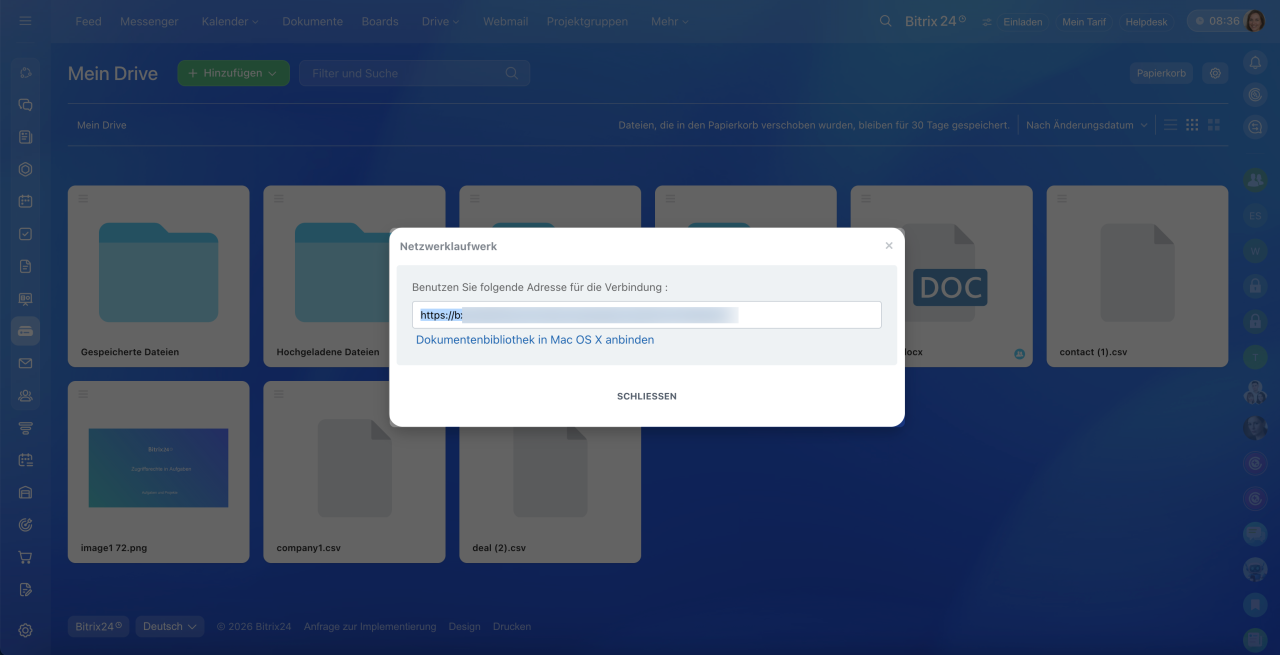Click the Design footer link
Image resolution: width=1280 pixels, height=655 pixels.
[x=464, y=627]
